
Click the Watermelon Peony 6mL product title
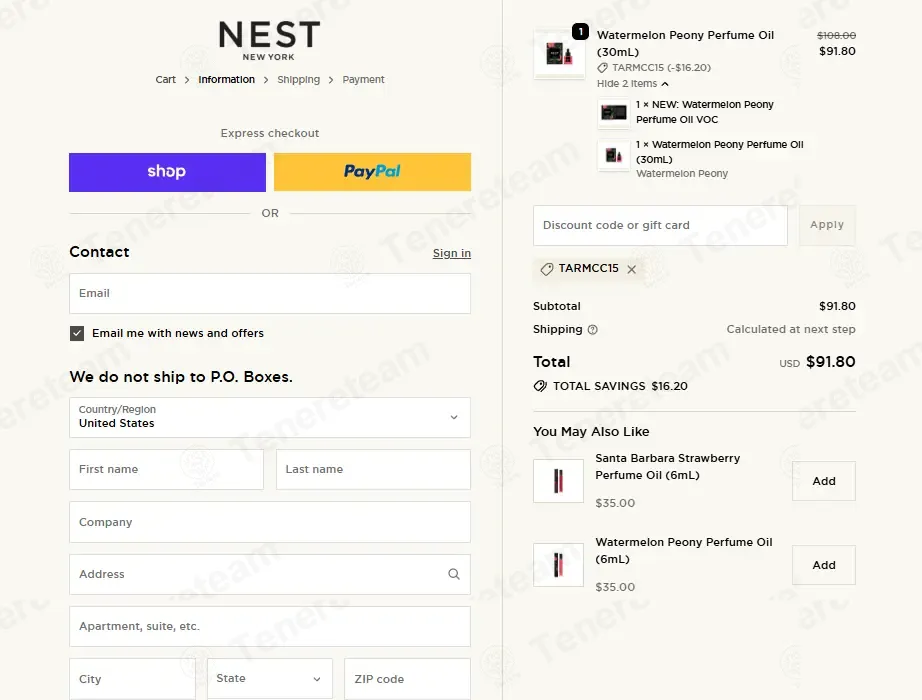pyautogui.click(x=684, y=551)
